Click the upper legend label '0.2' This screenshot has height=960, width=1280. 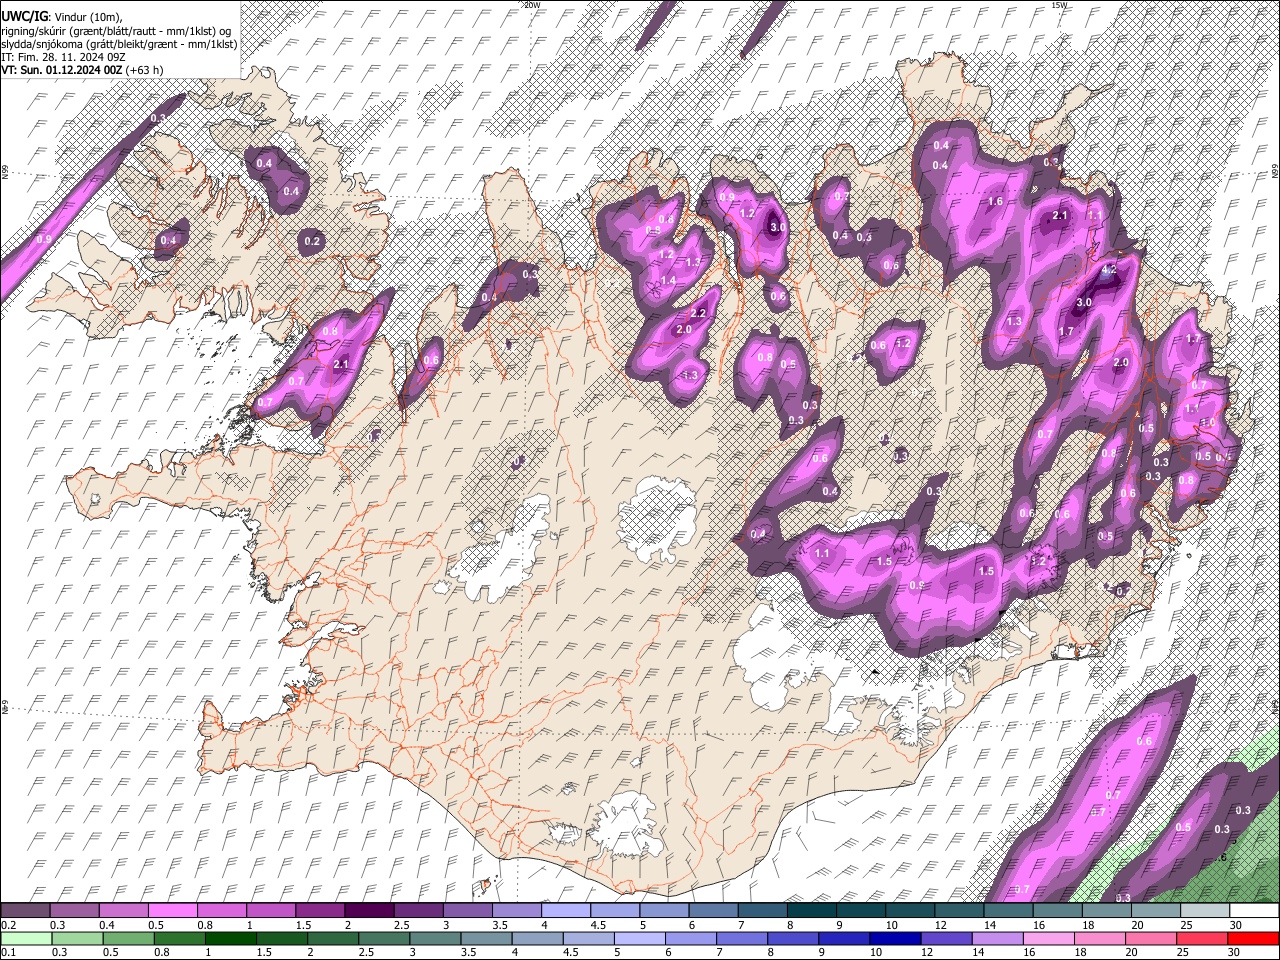[9, 925]
